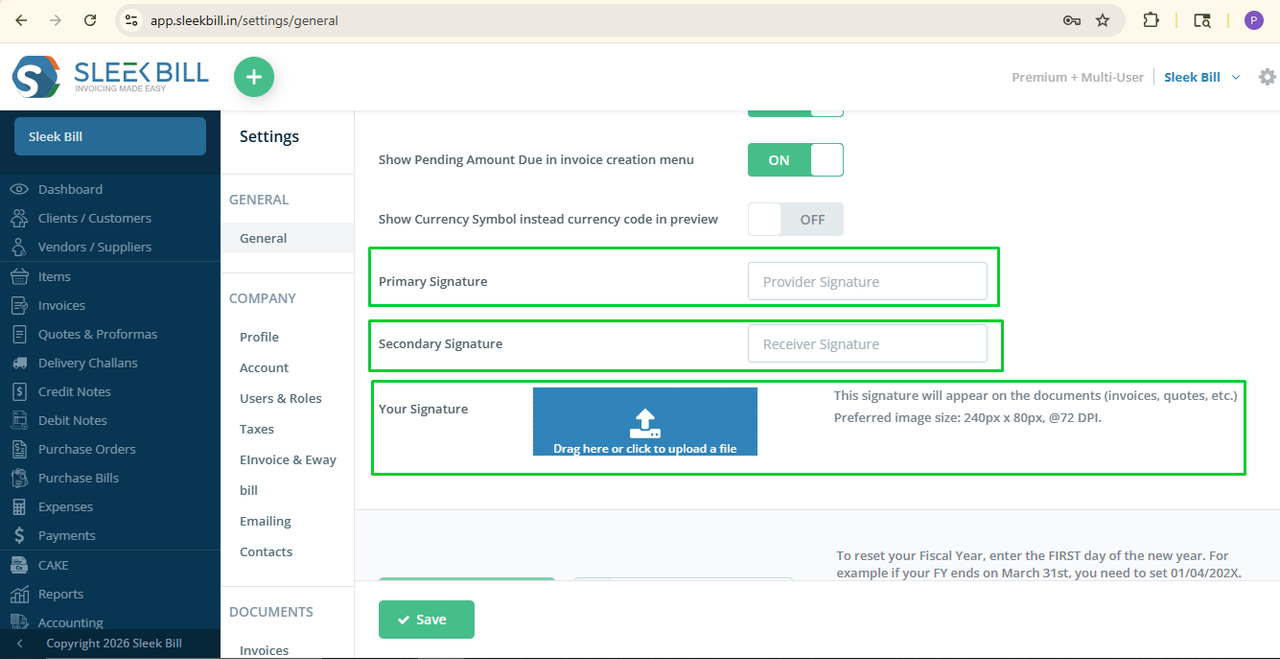Save the general settings
The width and height of the screenshot is (1280, 659).
pyautogui.click(x=426, y=619)
